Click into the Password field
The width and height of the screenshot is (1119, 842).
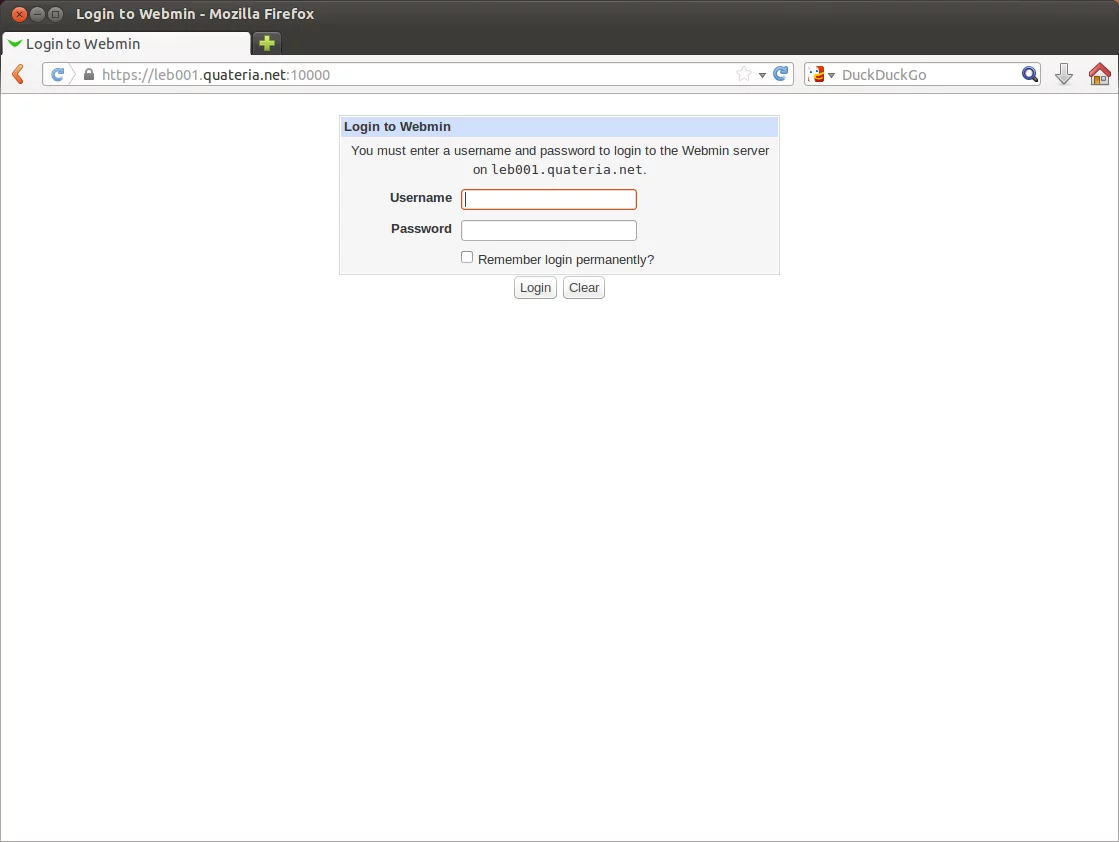tap(548, 230)
